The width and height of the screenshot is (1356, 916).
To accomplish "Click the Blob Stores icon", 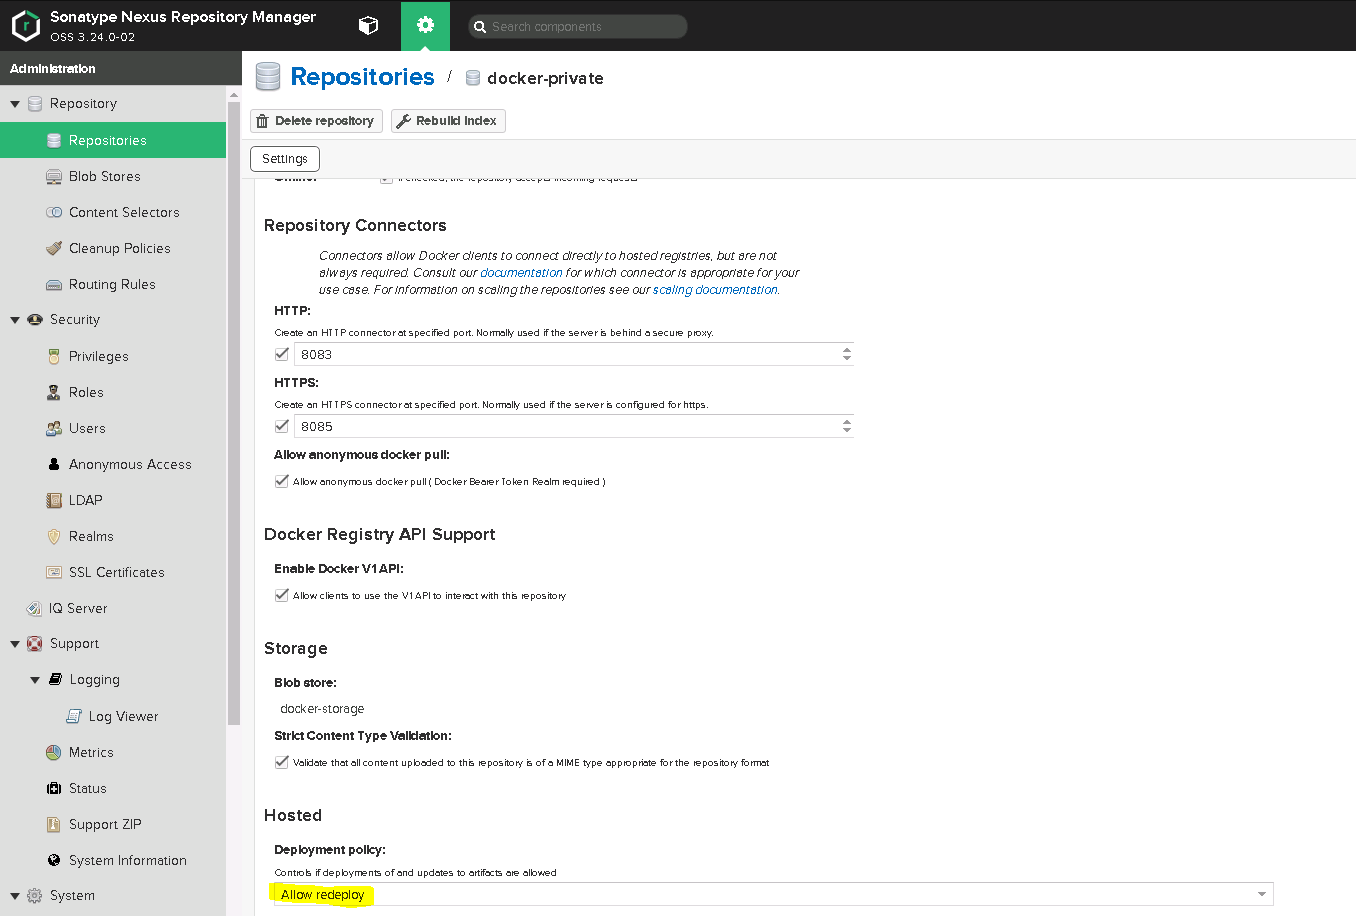I will pyautogui.click(x=54, y=176).
